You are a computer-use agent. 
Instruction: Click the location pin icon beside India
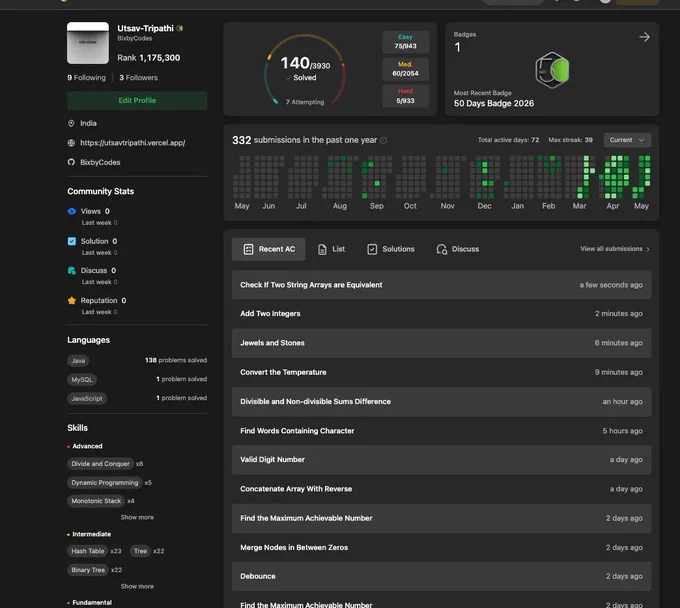71,124
